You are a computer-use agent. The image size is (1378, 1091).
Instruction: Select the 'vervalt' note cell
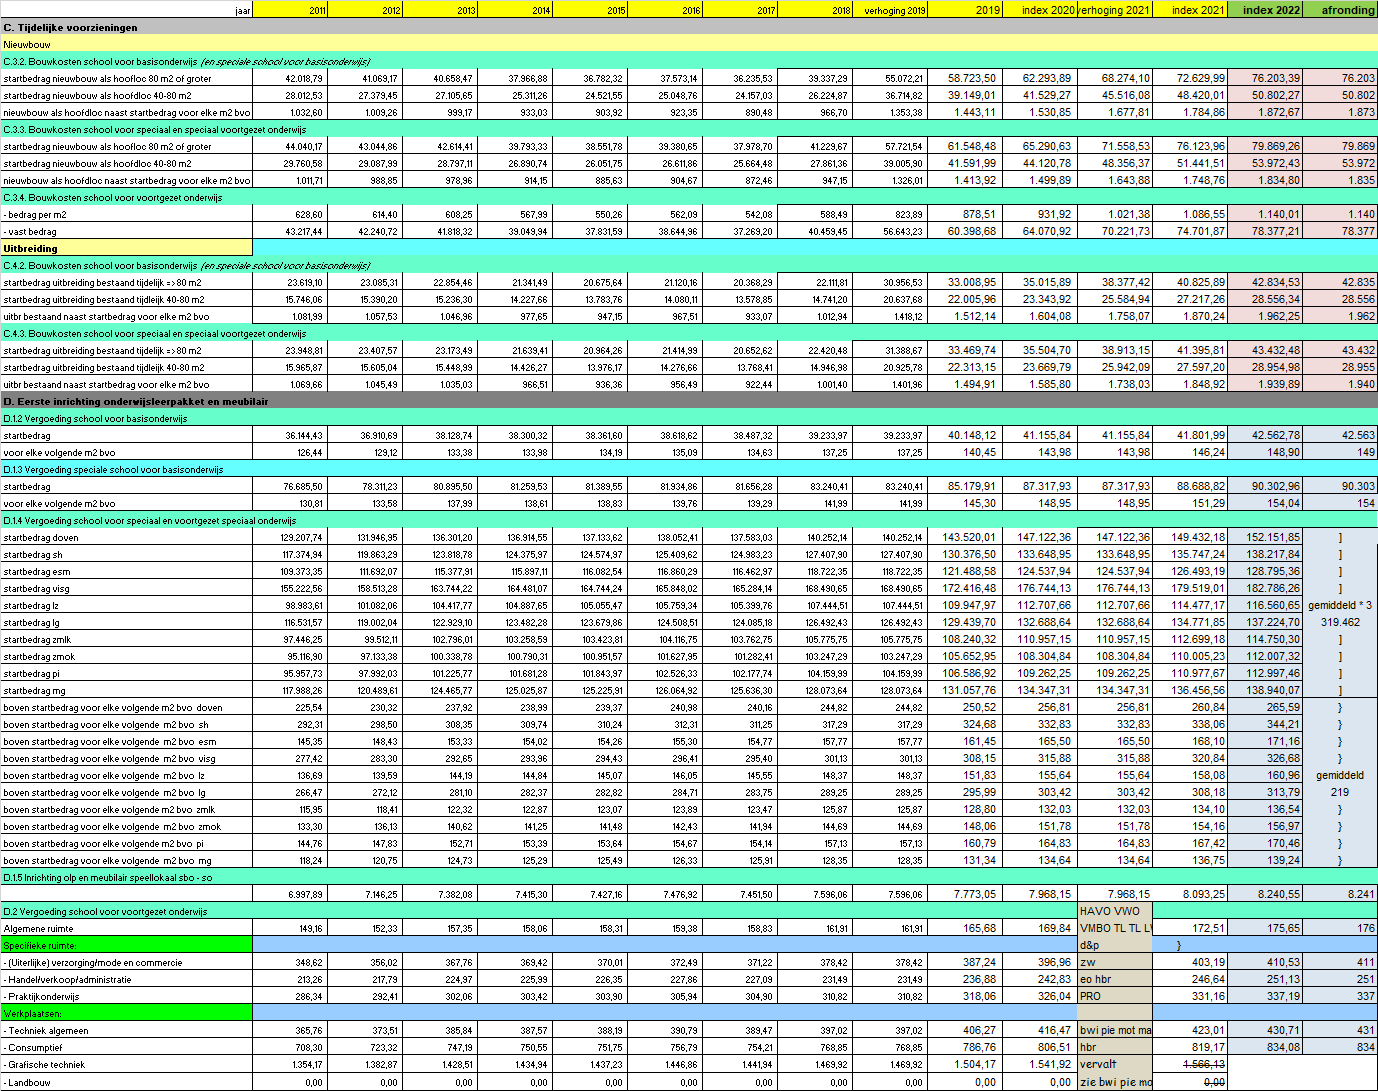click(x=1114, y=1064)
